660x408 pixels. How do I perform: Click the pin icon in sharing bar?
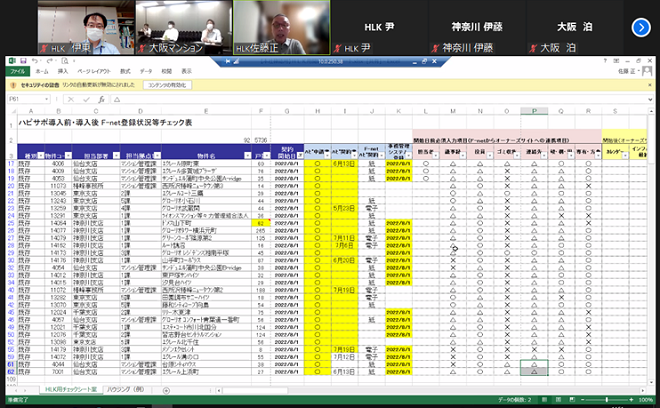click(228, 61)
